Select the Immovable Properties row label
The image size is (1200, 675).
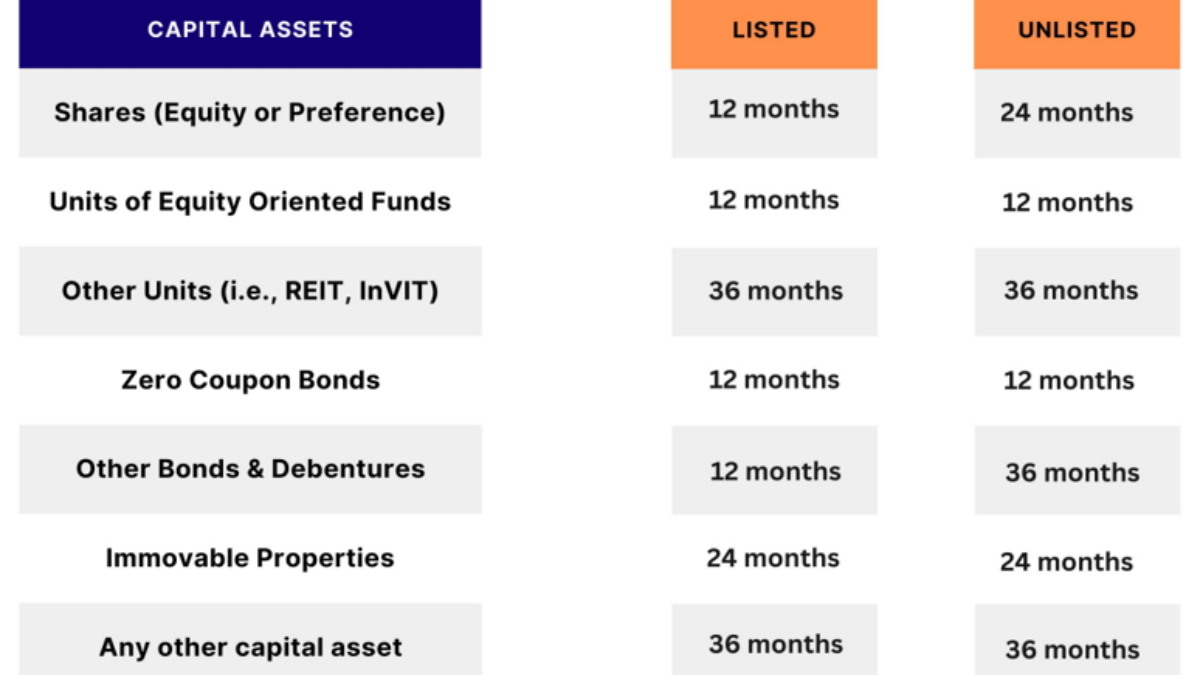tap(250, 558)
